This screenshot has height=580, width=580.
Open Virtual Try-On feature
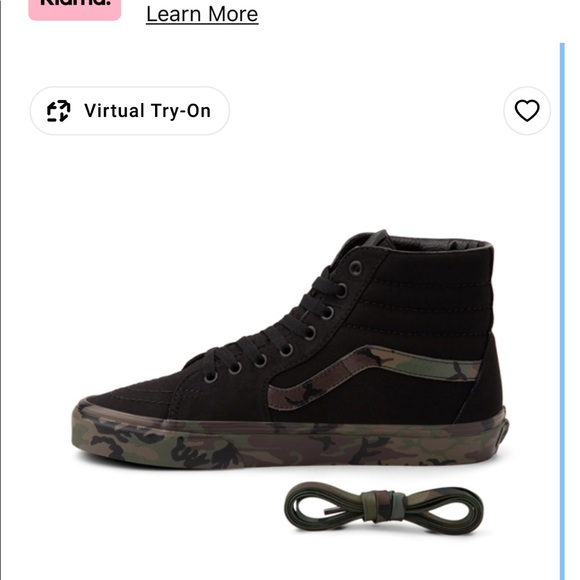click(129, 111)
